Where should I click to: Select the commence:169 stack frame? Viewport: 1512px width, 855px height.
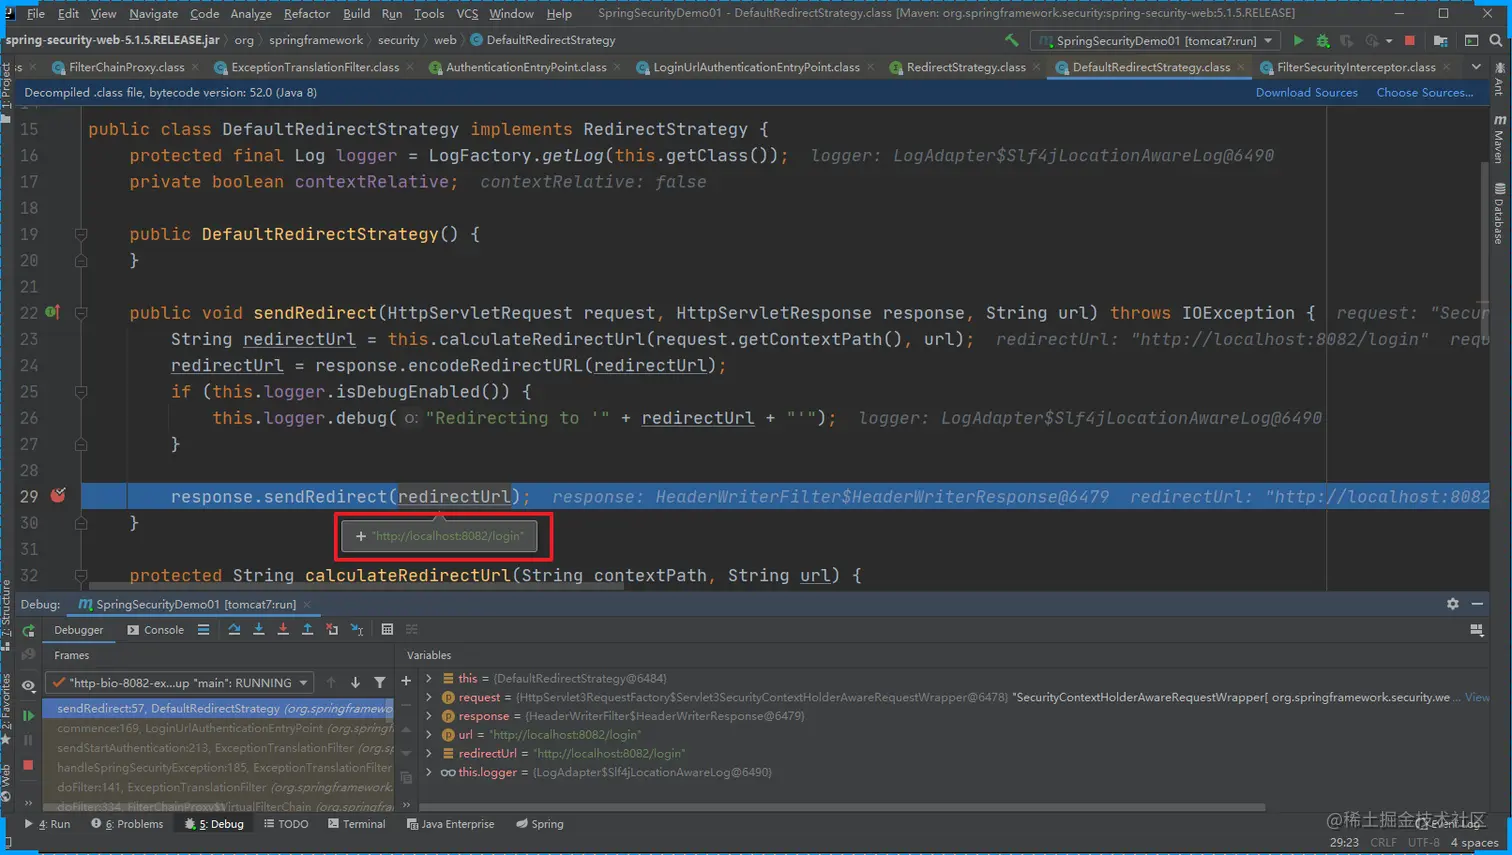click(x=219, y=728)
